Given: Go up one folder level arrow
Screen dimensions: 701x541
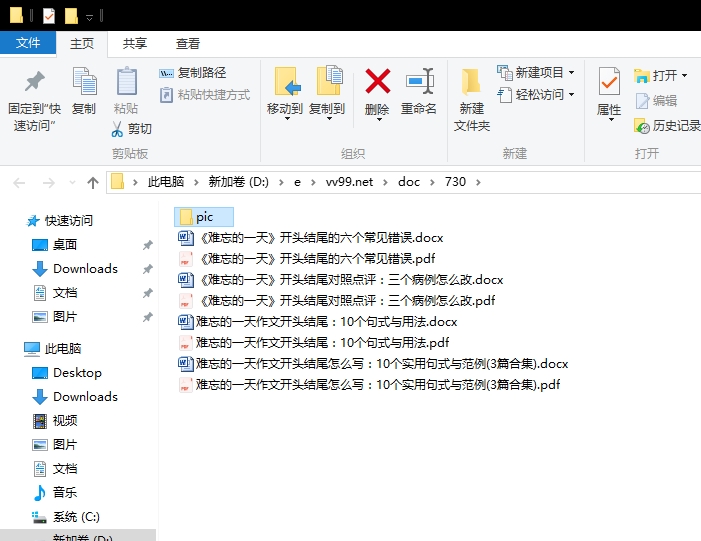Looking at the screenshot, I should [93, 182].
